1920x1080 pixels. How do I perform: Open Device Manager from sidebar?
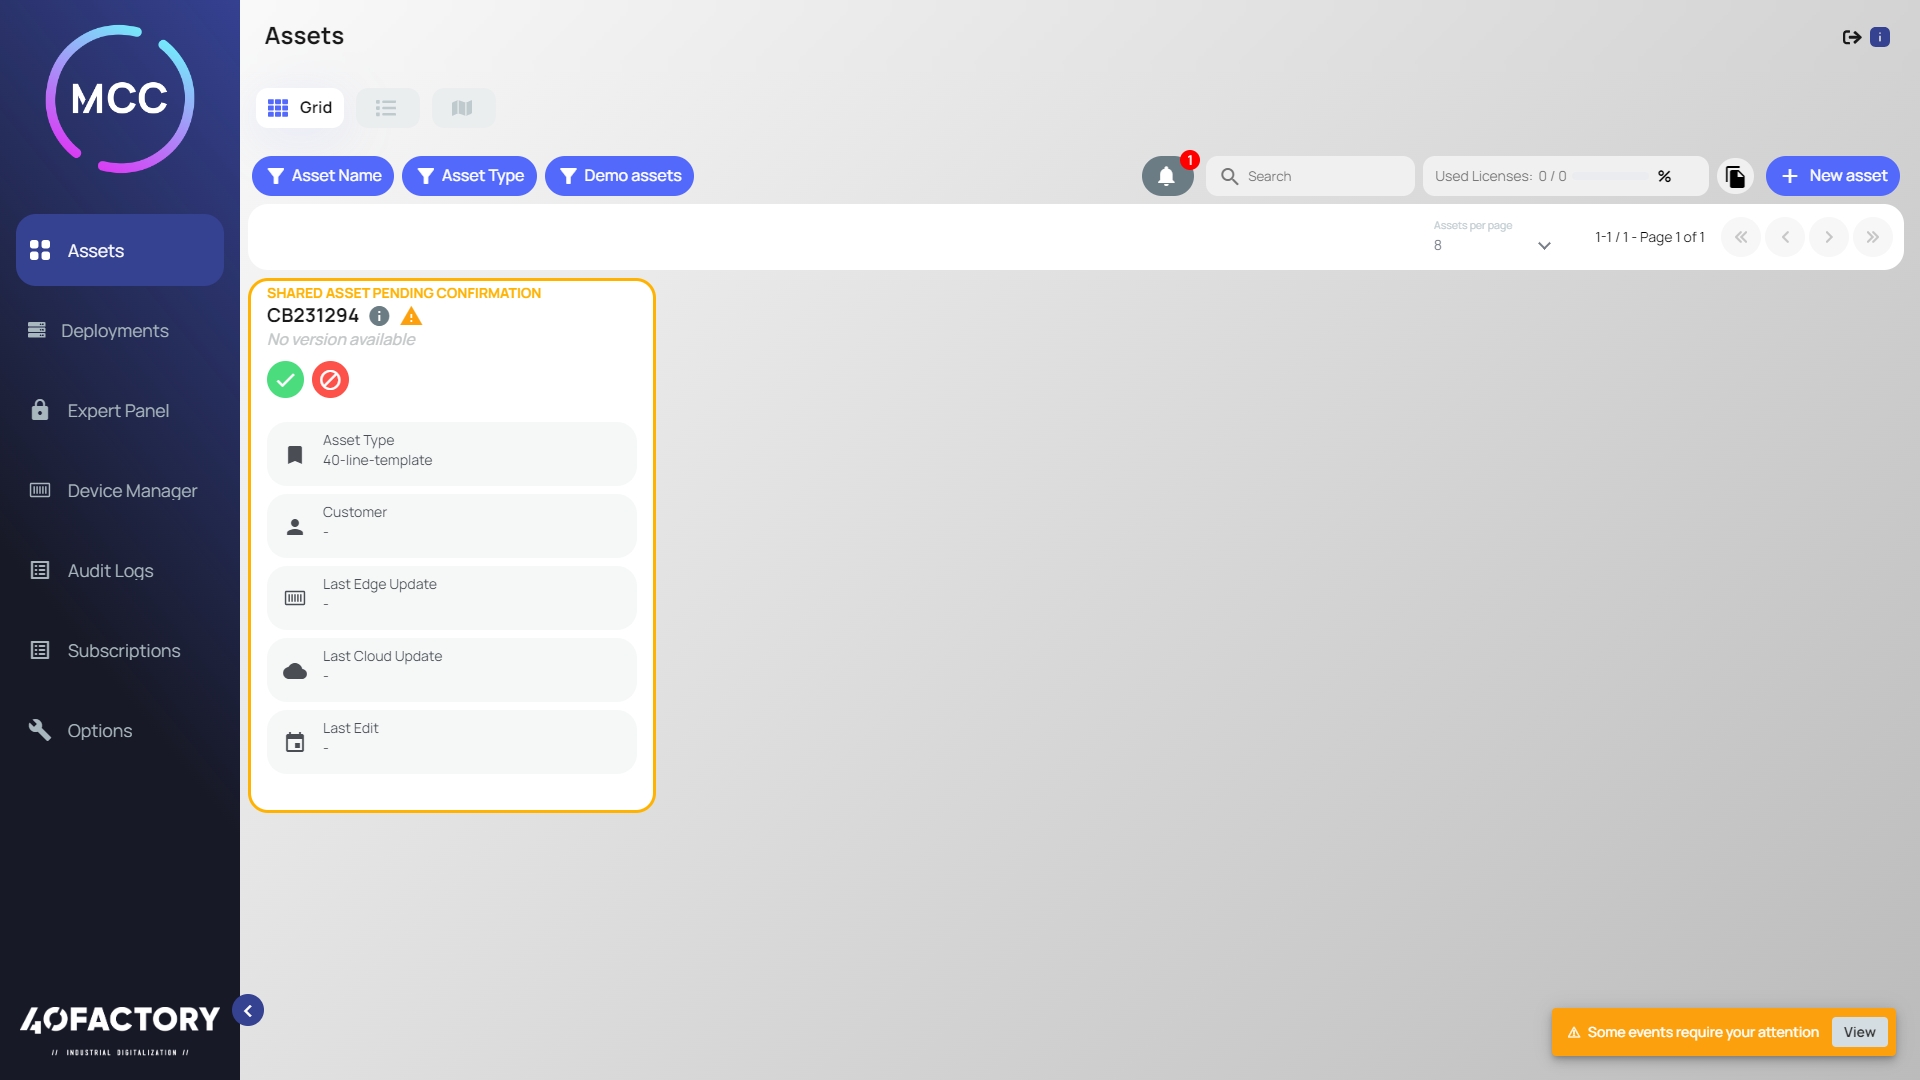click(x=131, y=491)
